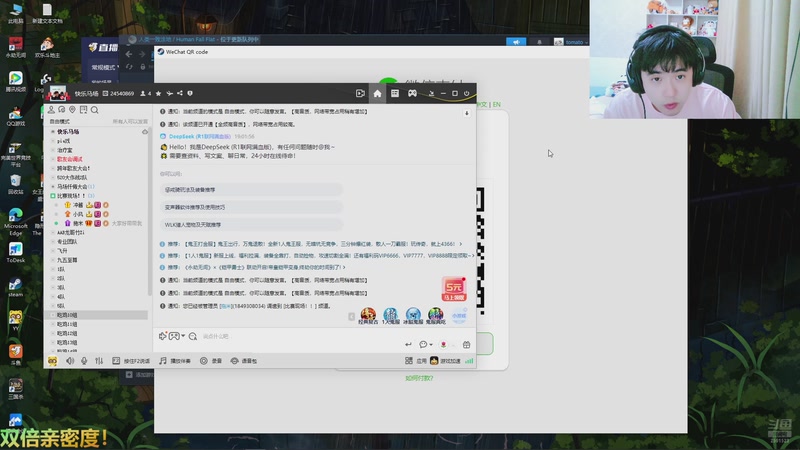The image size is (800, 450).
Task: Click the cloud icon beside 快乐马场
Action: [x=145, y=132]
